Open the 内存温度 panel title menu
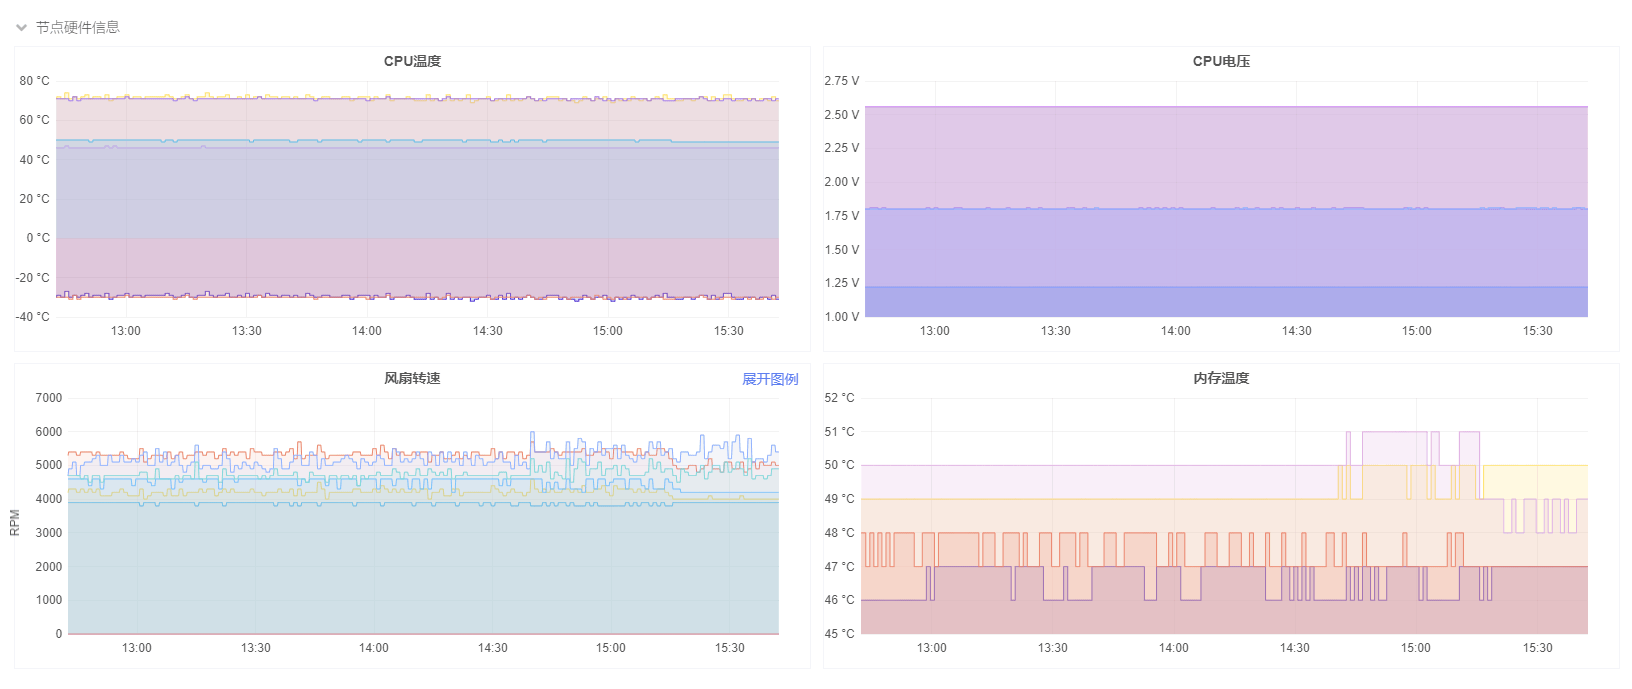This screenshot has width=1632, height=689. (1221, 379)
